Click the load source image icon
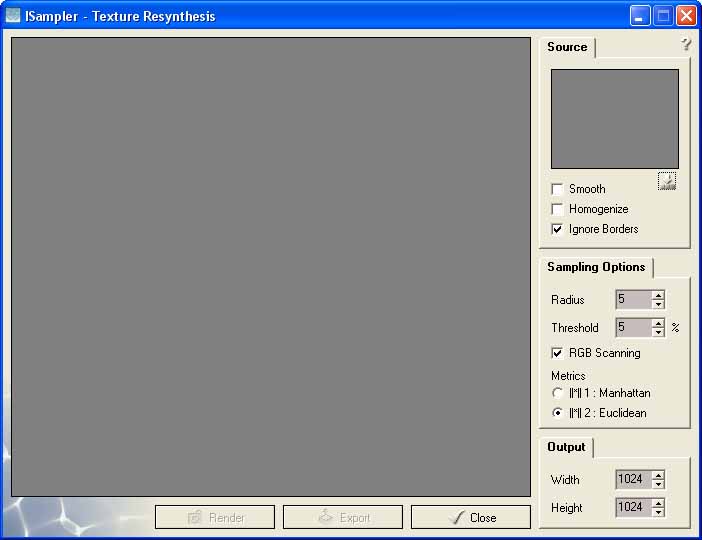 667,180
